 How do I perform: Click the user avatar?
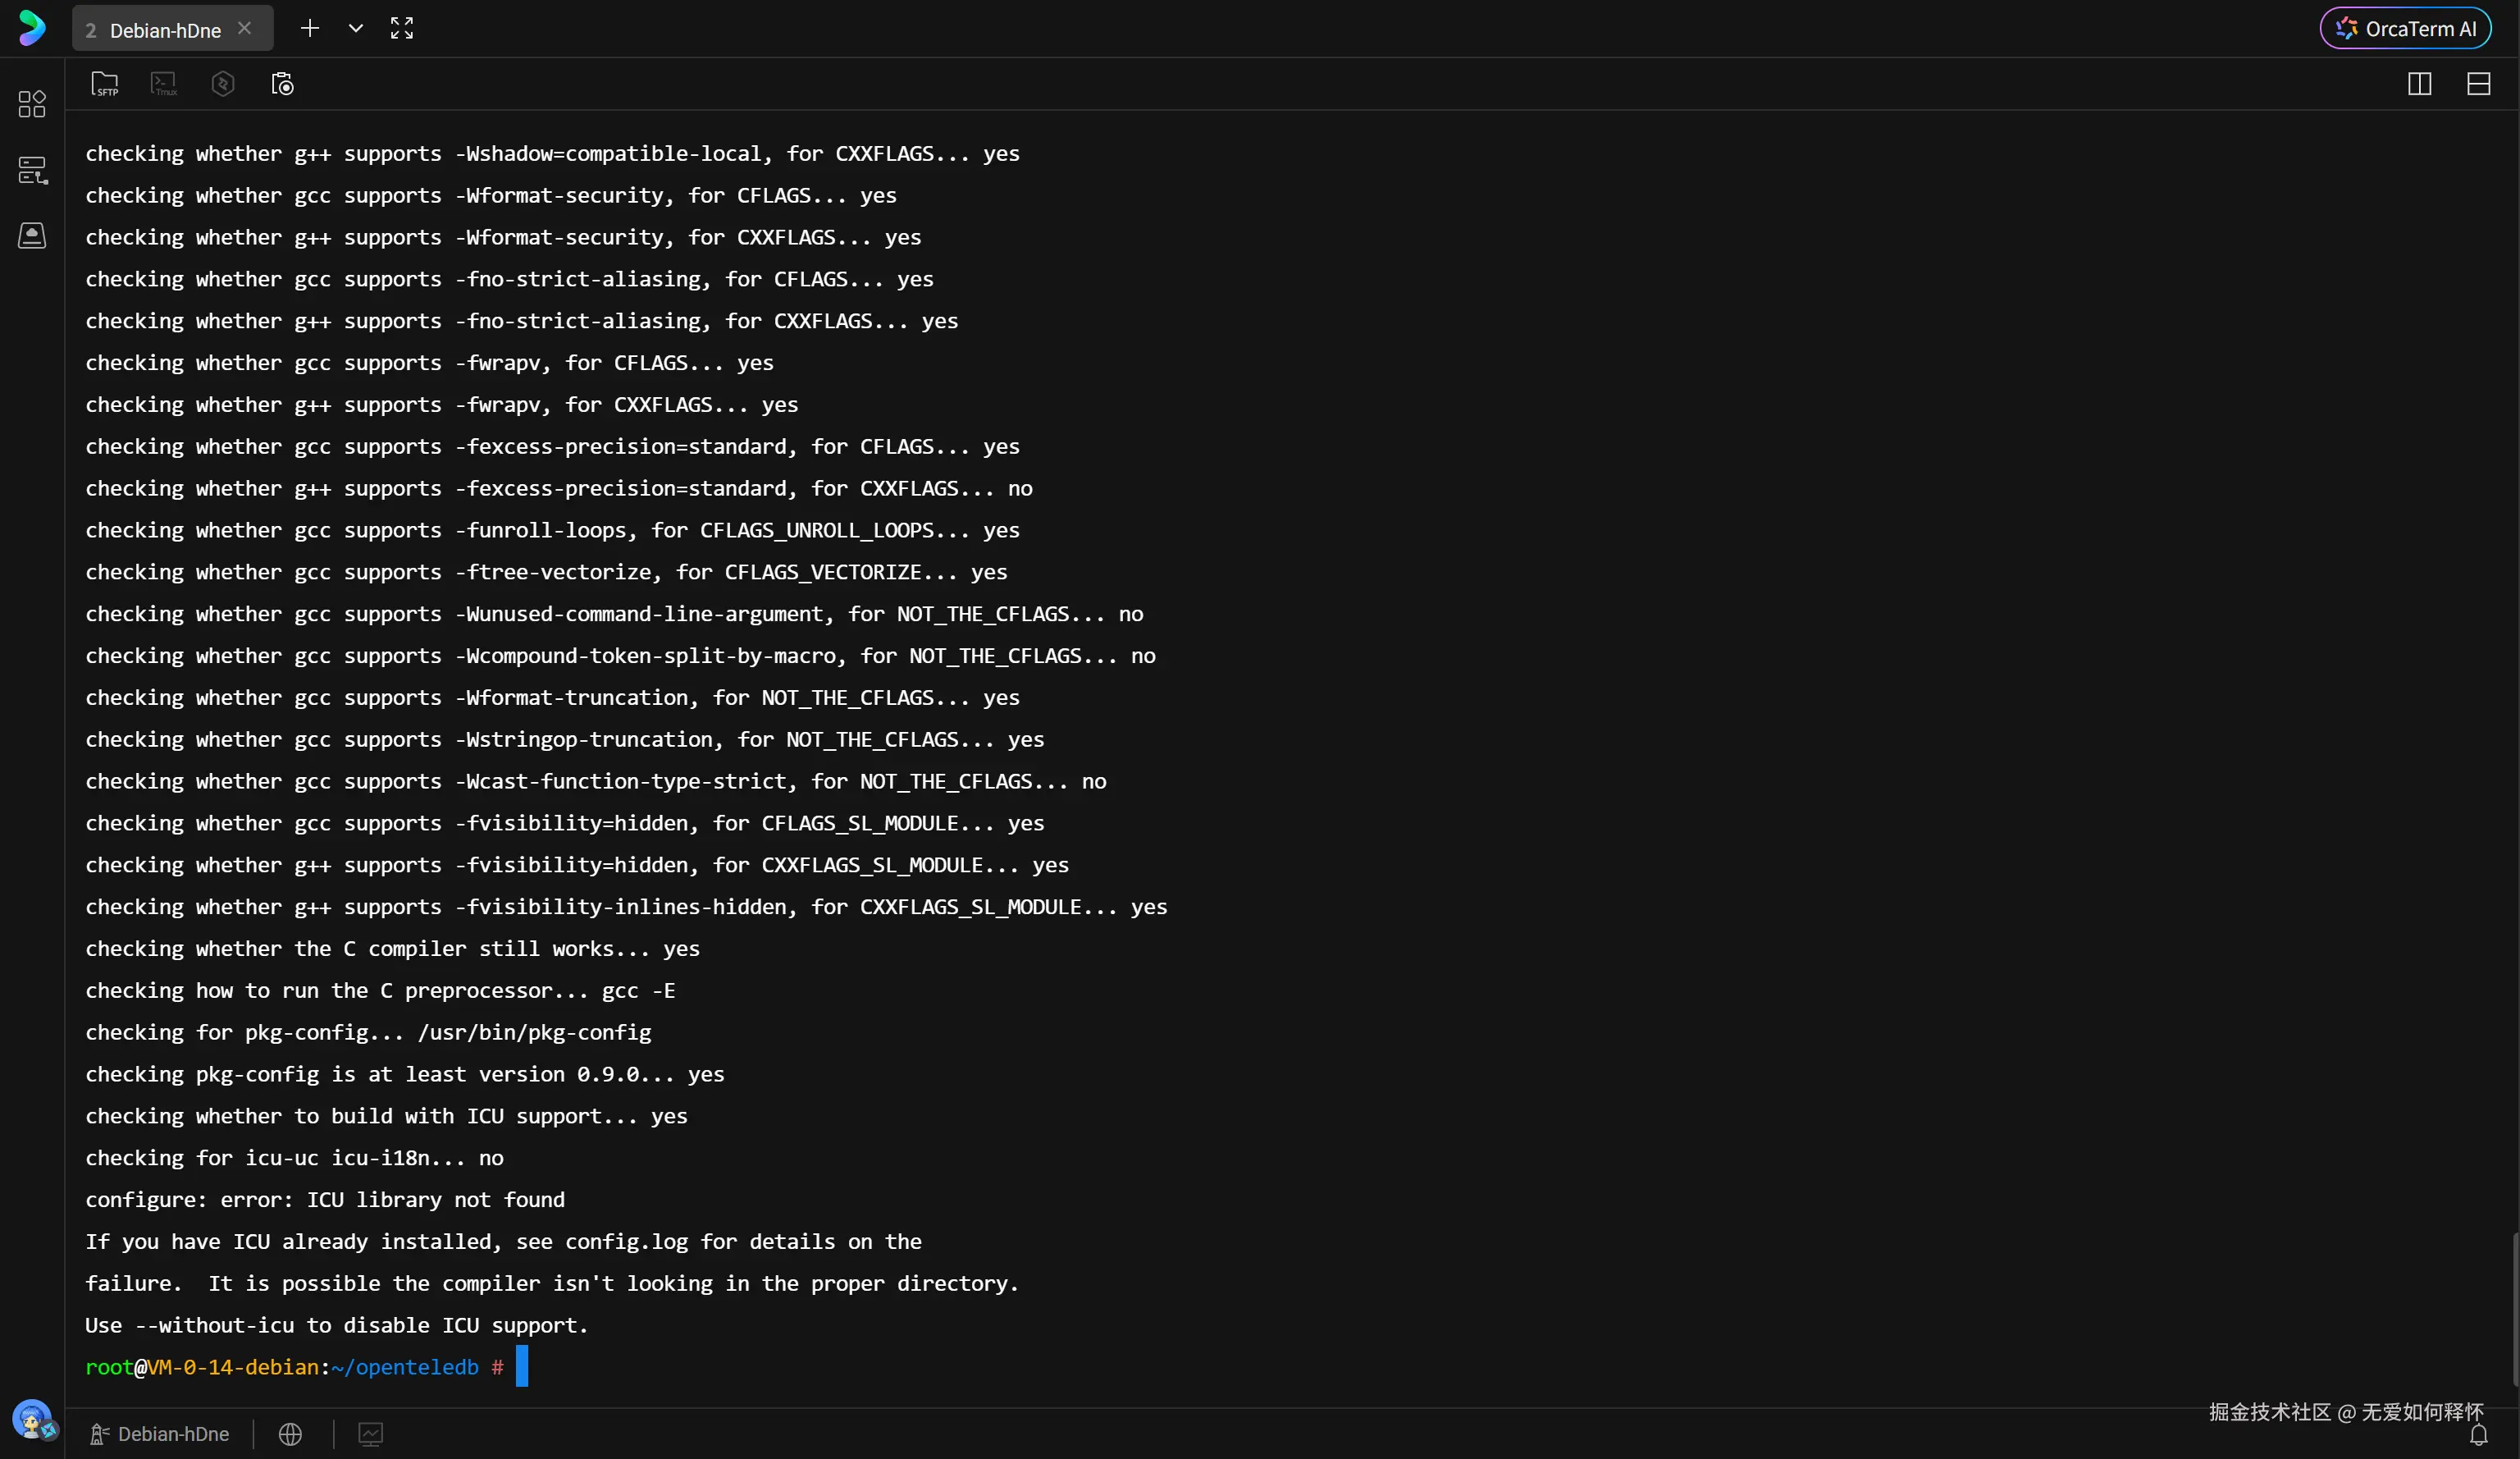(x=32, y=1418)
